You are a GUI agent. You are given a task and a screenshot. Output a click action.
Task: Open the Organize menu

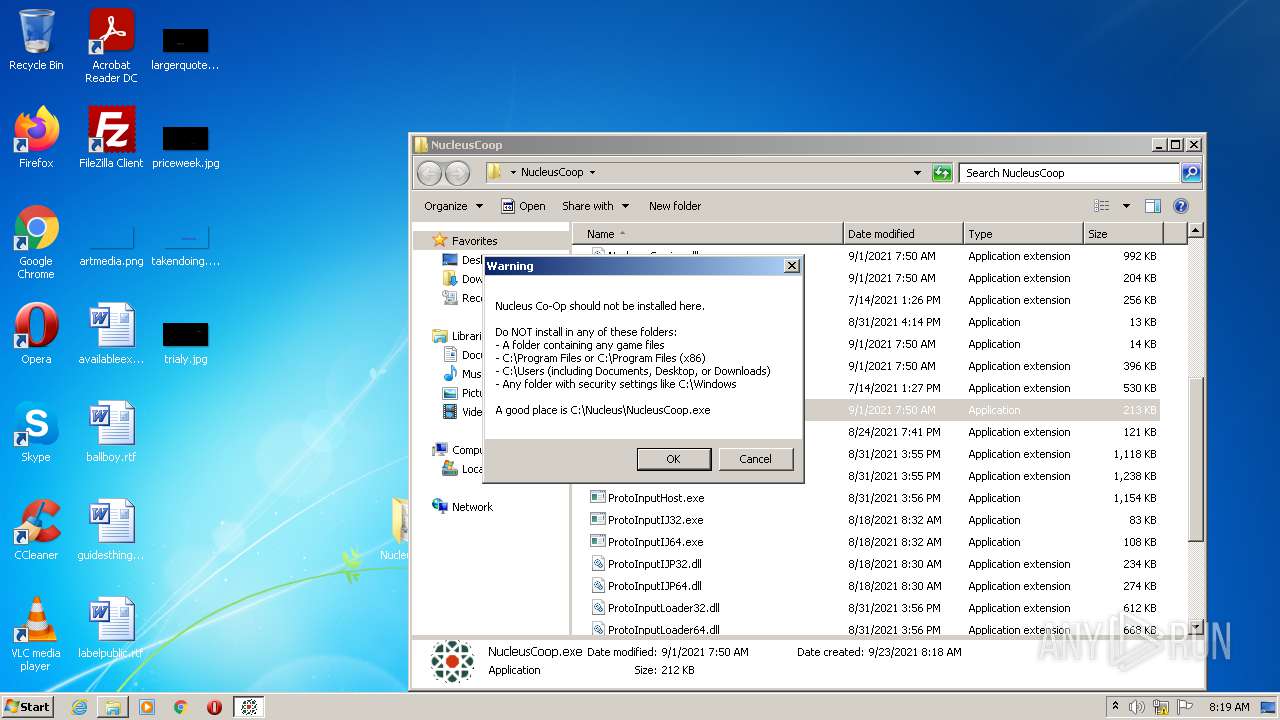[453, 206]
